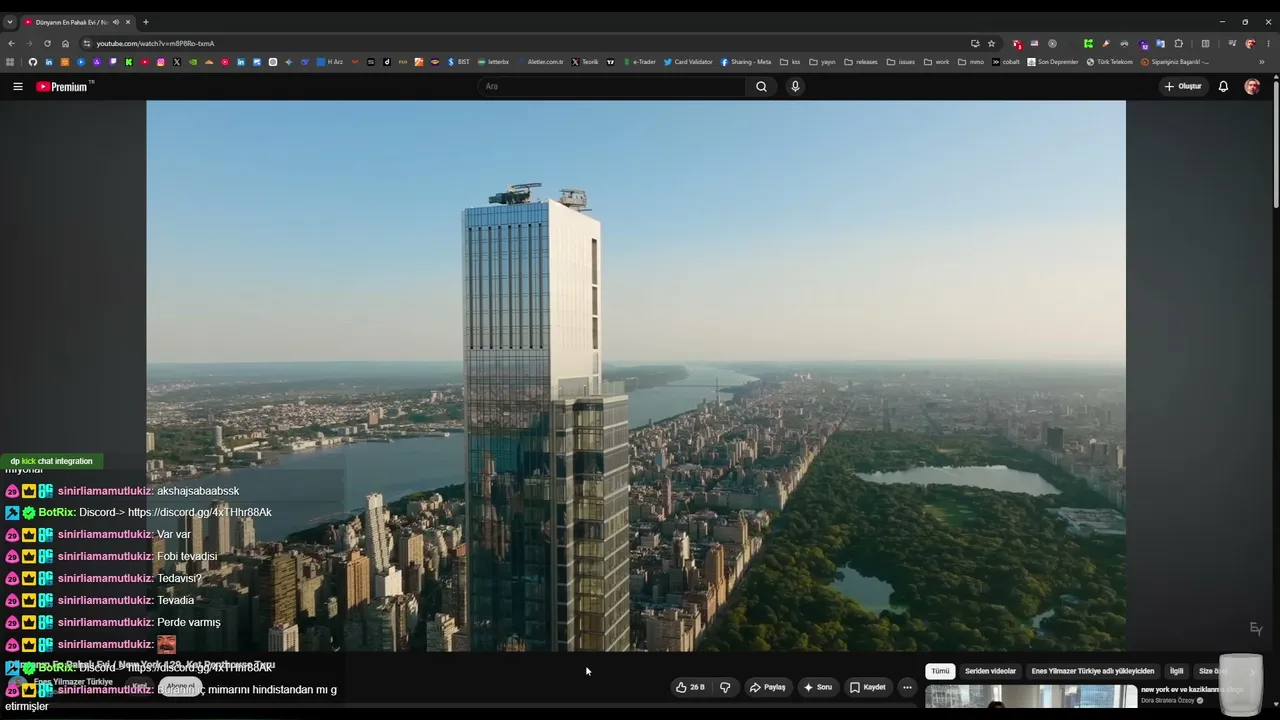
Task: Open the Türk Telekom bookmark
Action: pos(1110,62)
